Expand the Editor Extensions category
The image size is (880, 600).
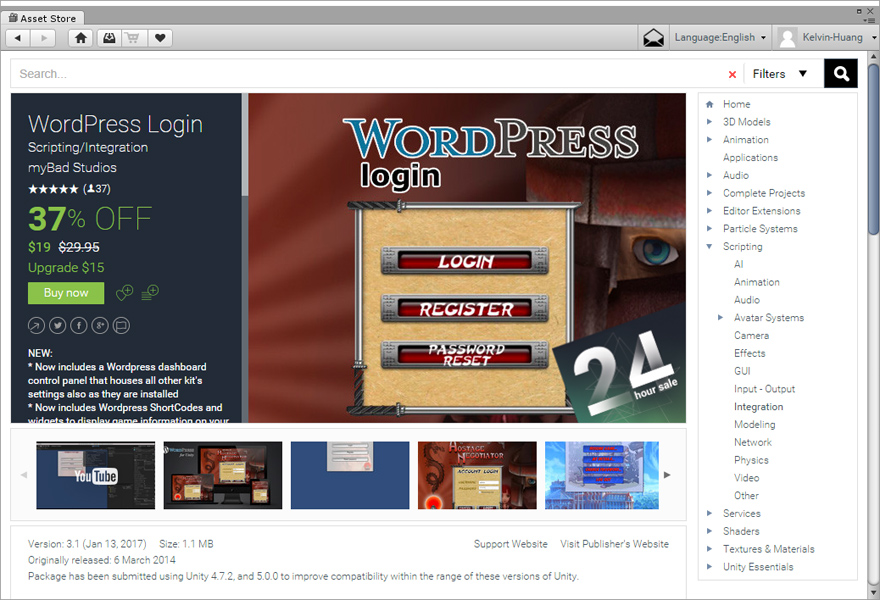(x=709, y=211)
